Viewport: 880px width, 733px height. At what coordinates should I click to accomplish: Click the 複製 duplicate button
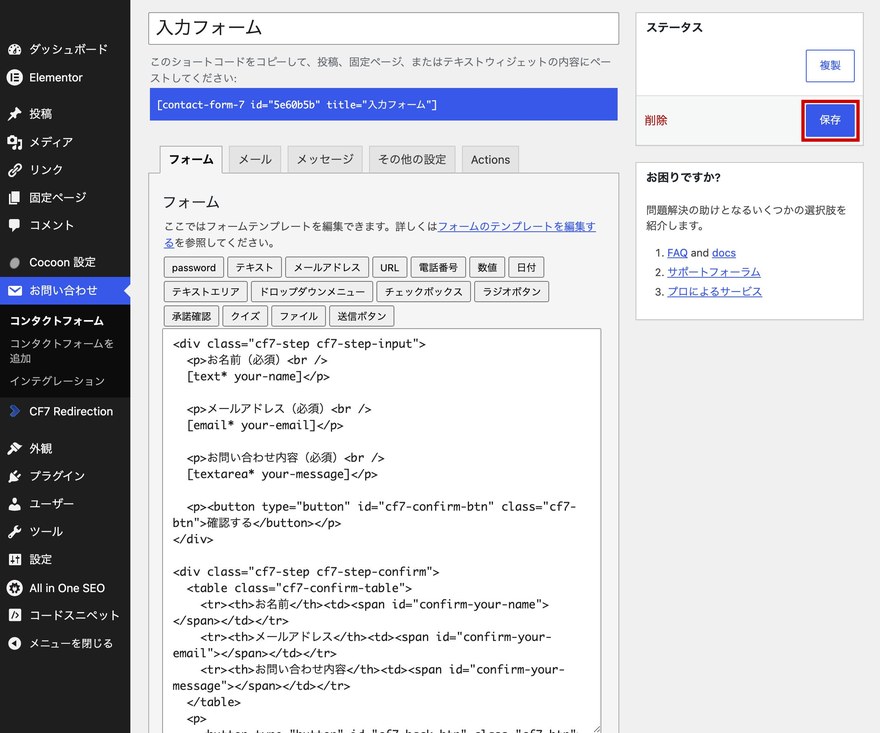(x=830, y=66)
